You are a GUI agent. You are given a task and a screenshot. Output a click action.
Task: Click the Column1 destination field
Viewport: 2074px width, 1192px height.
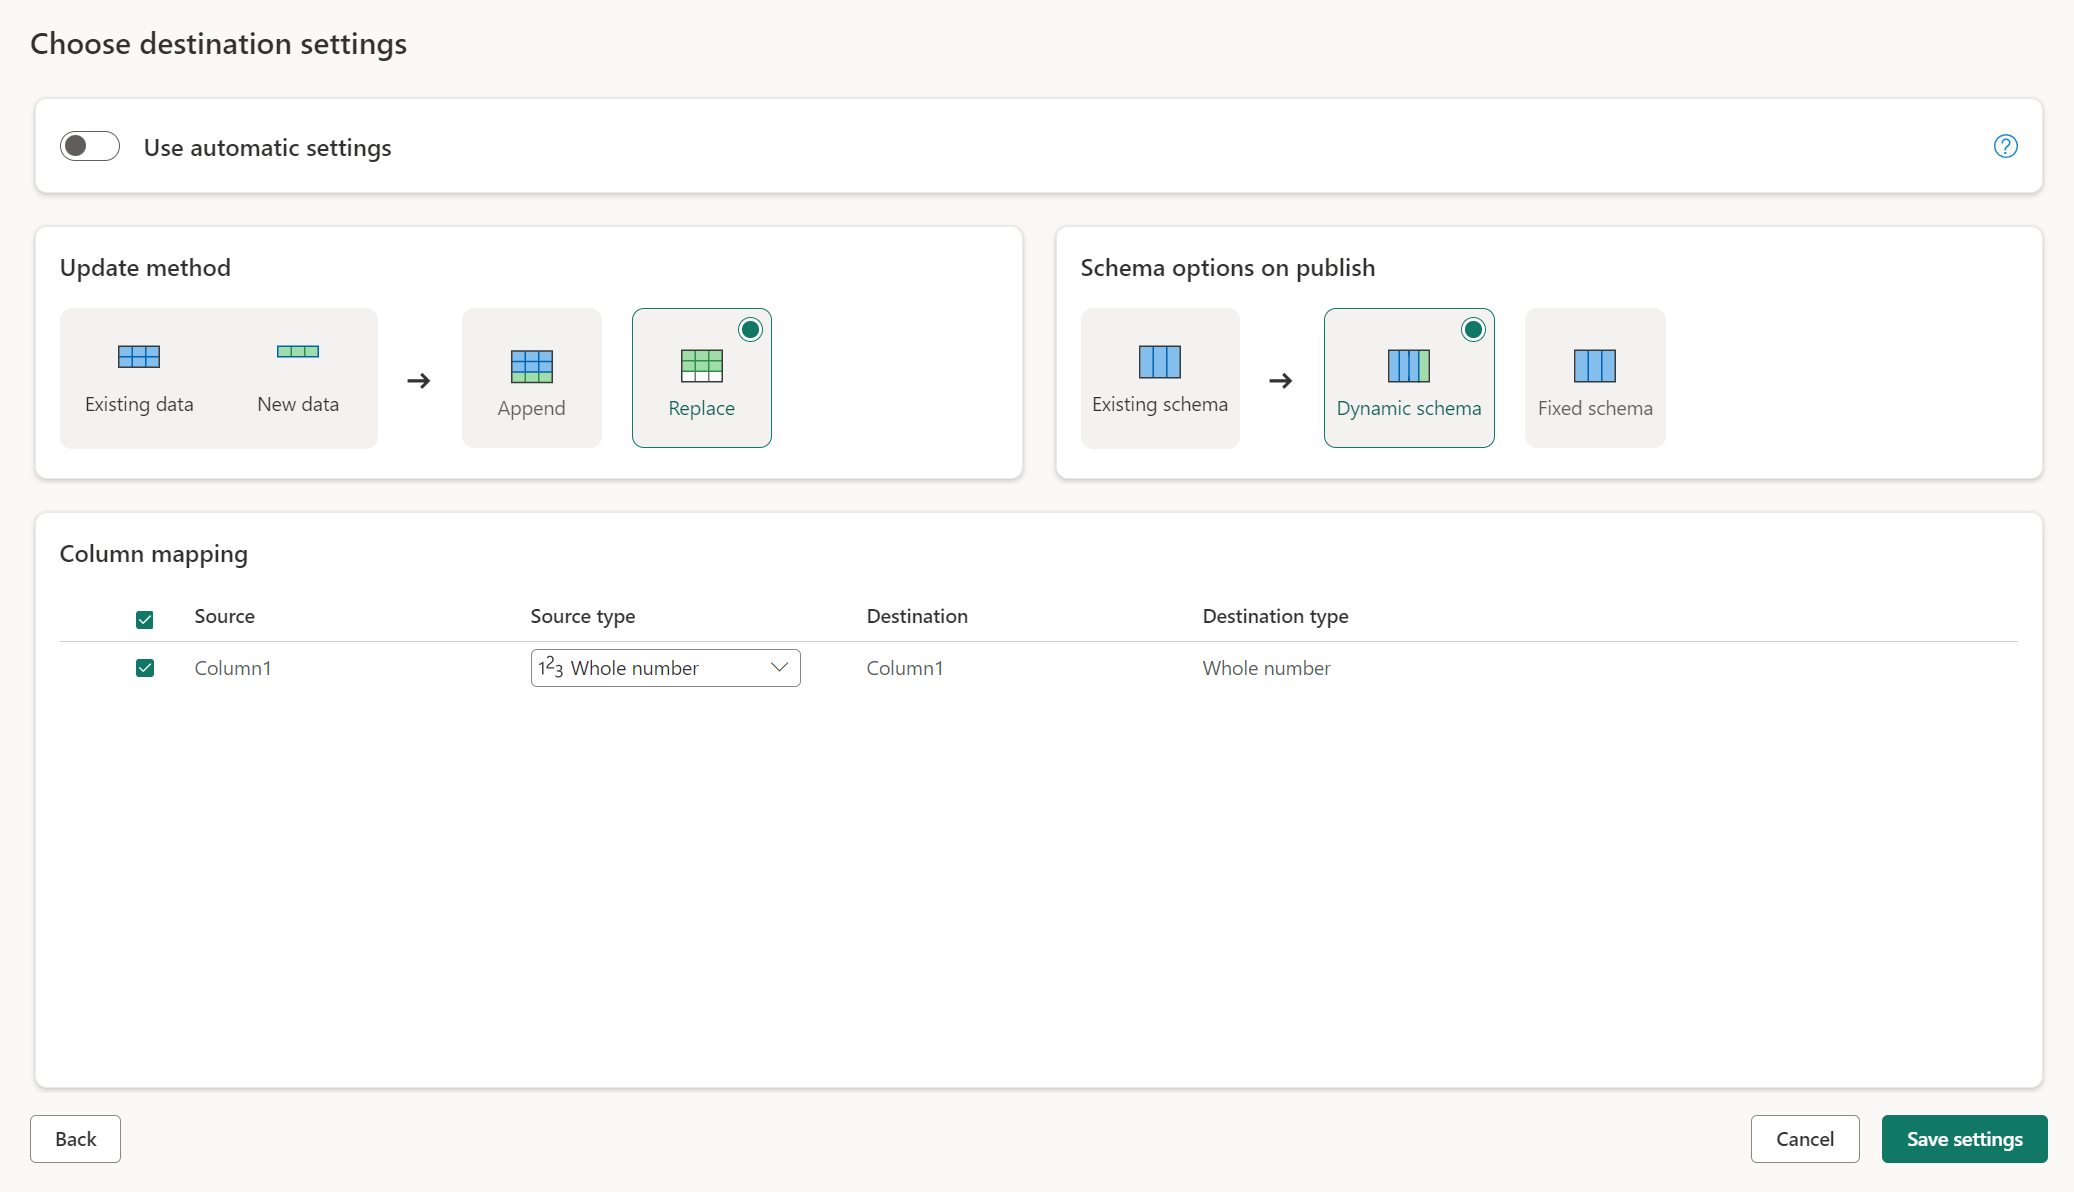(x=905, y=666)
